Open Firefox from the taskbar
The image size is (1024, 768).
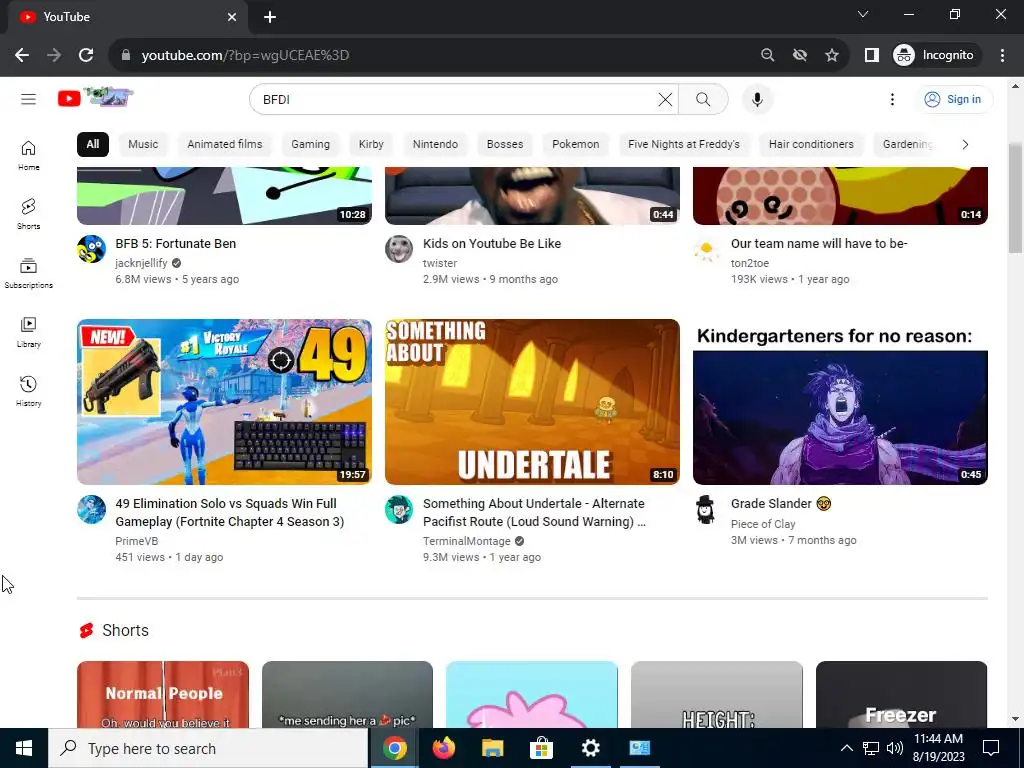[444, 748]
